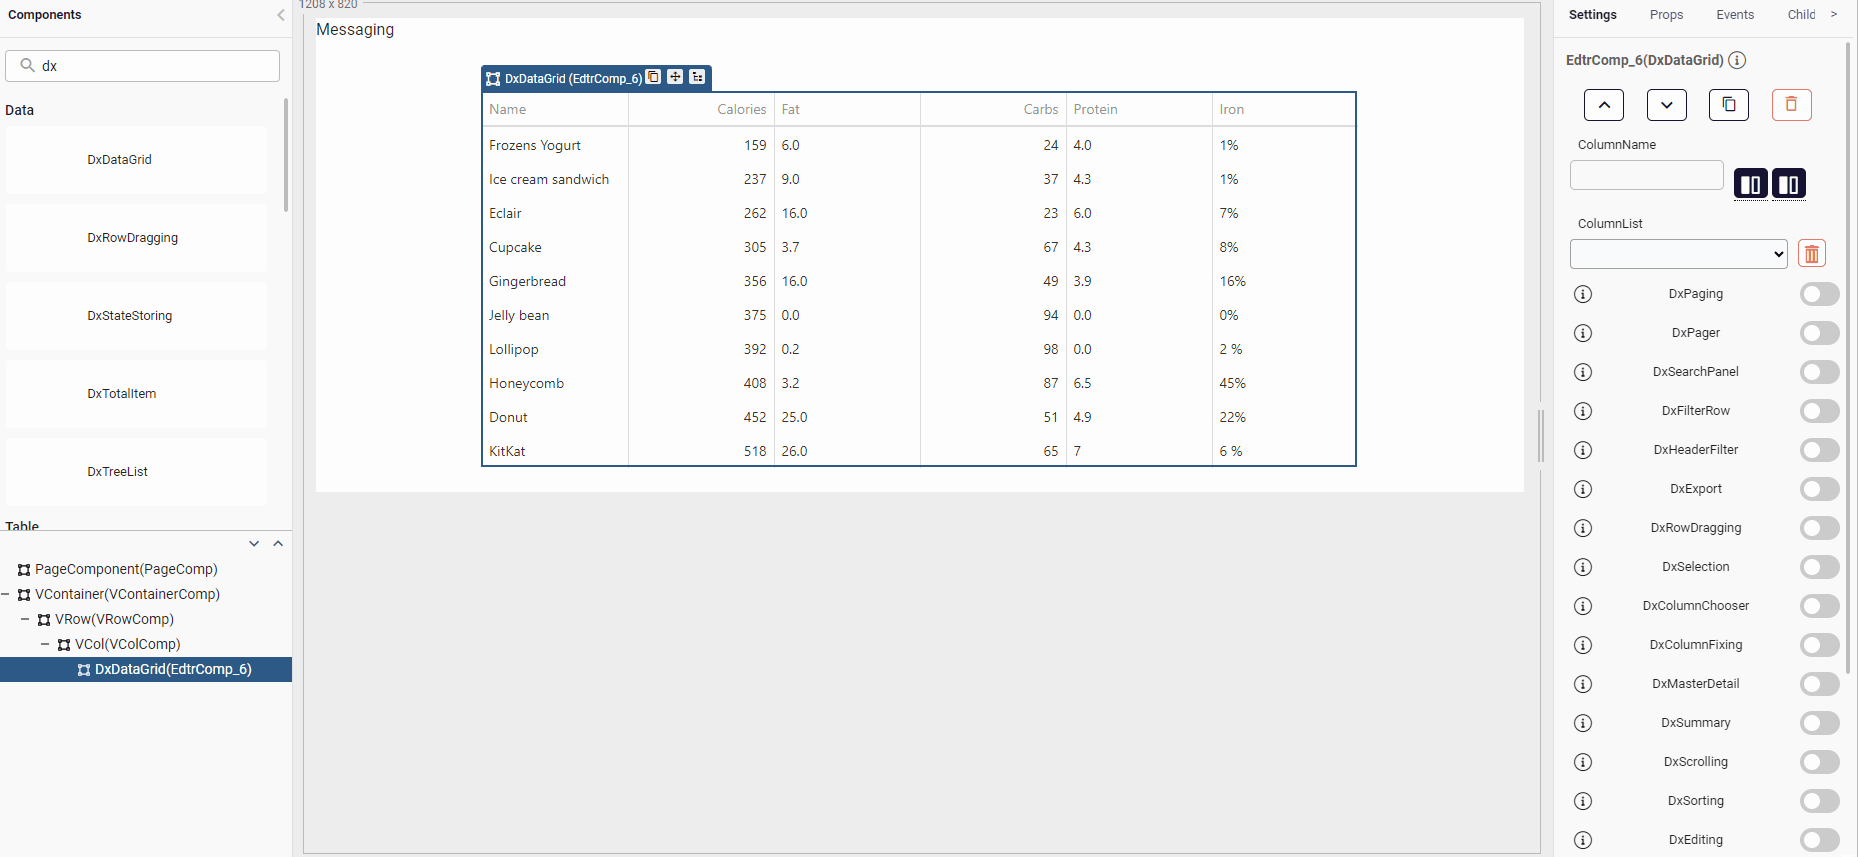Show info for DxColumnFixing
The height and width of the screenshot is (857, 1858).
point(1583,645)
